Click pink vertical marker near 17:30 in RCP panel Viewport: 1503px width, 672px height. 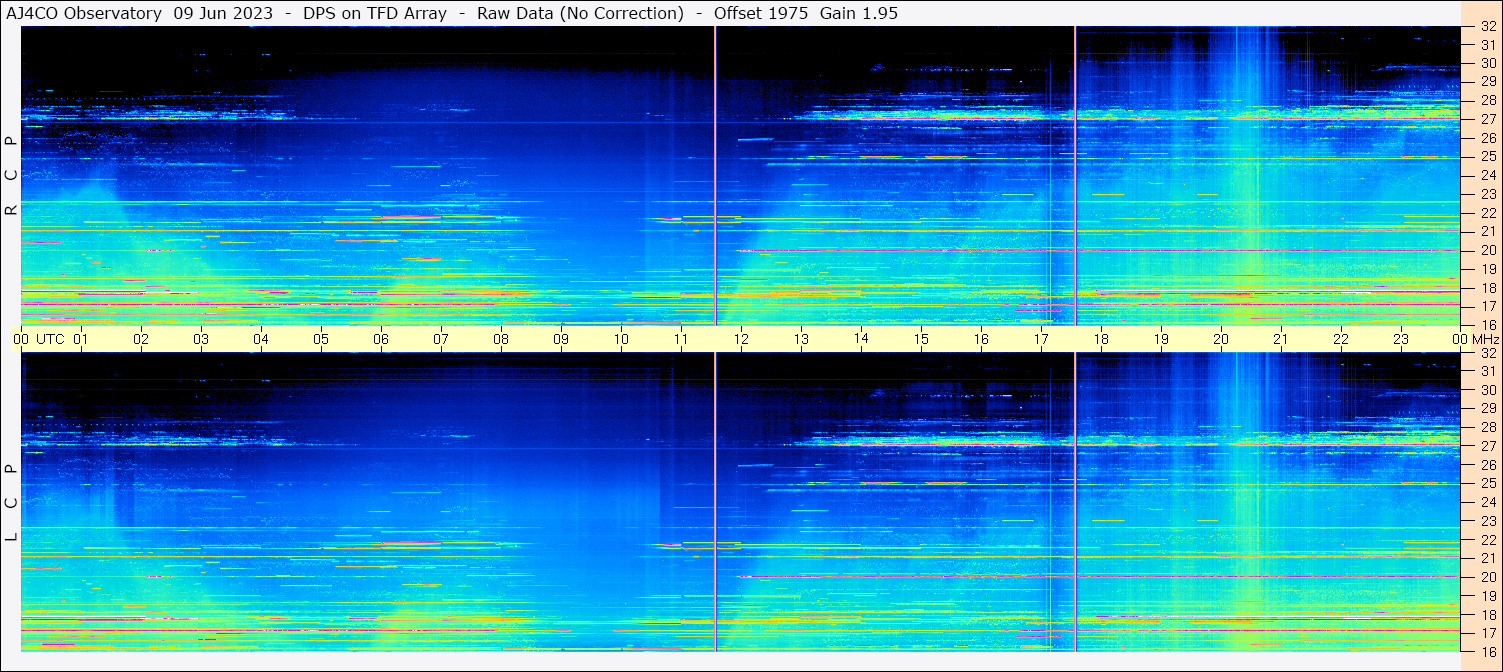click(x=1075, y=175)
